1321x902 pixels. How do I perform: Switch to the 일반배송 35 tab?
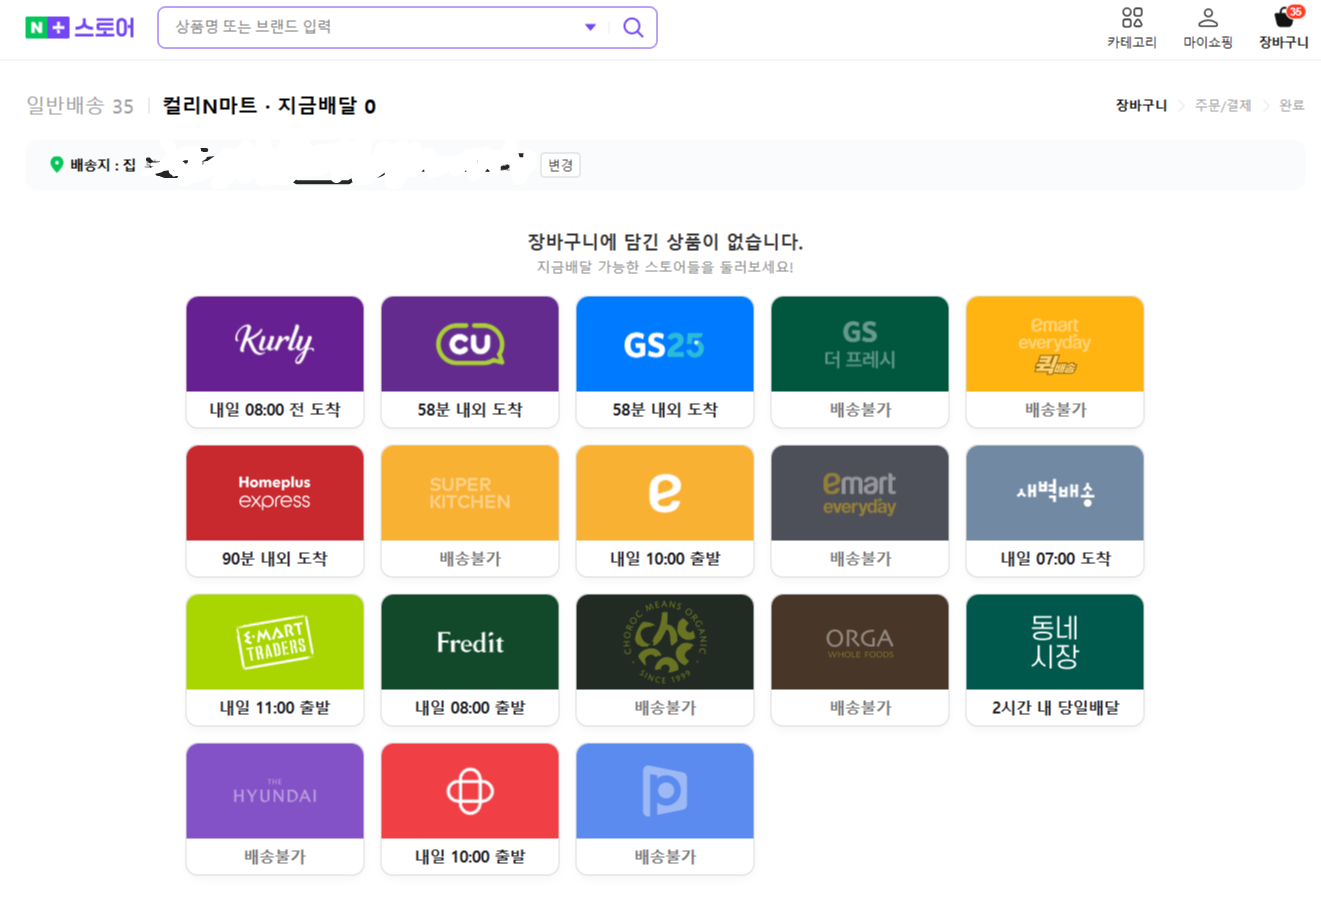[80, 106]
